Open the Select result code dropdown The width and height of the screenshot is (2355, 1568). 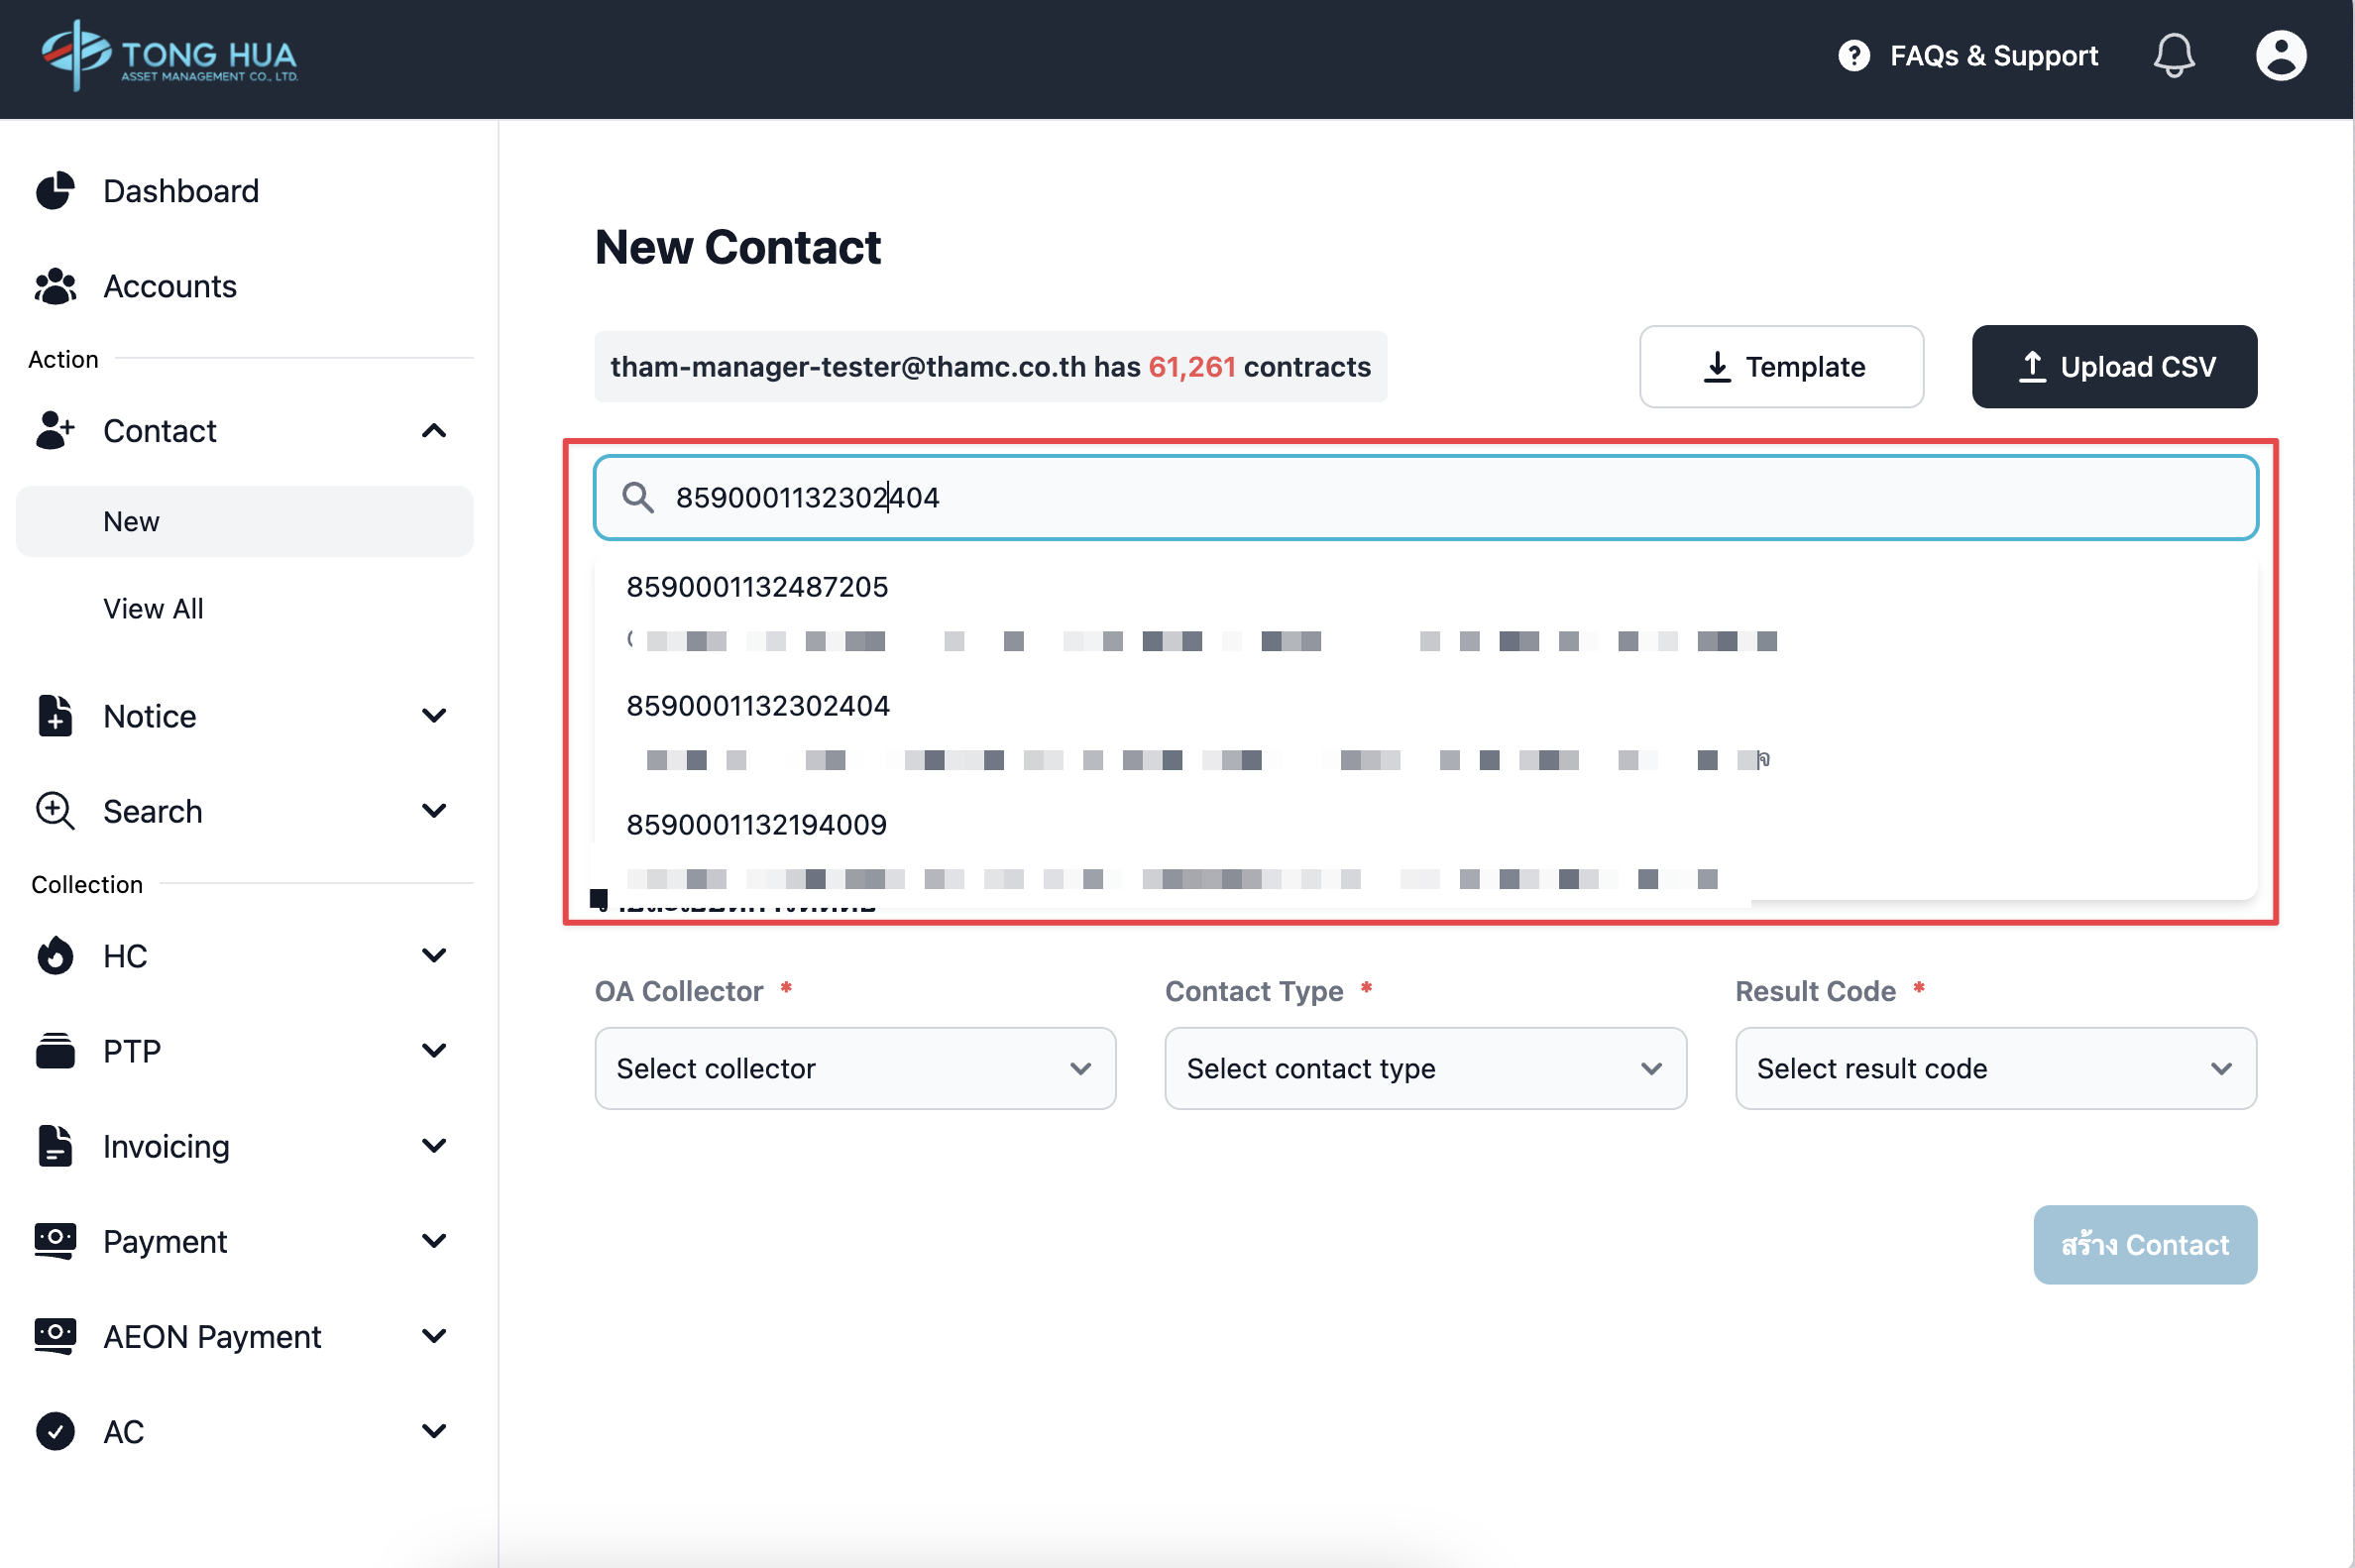point(1995,1068)
